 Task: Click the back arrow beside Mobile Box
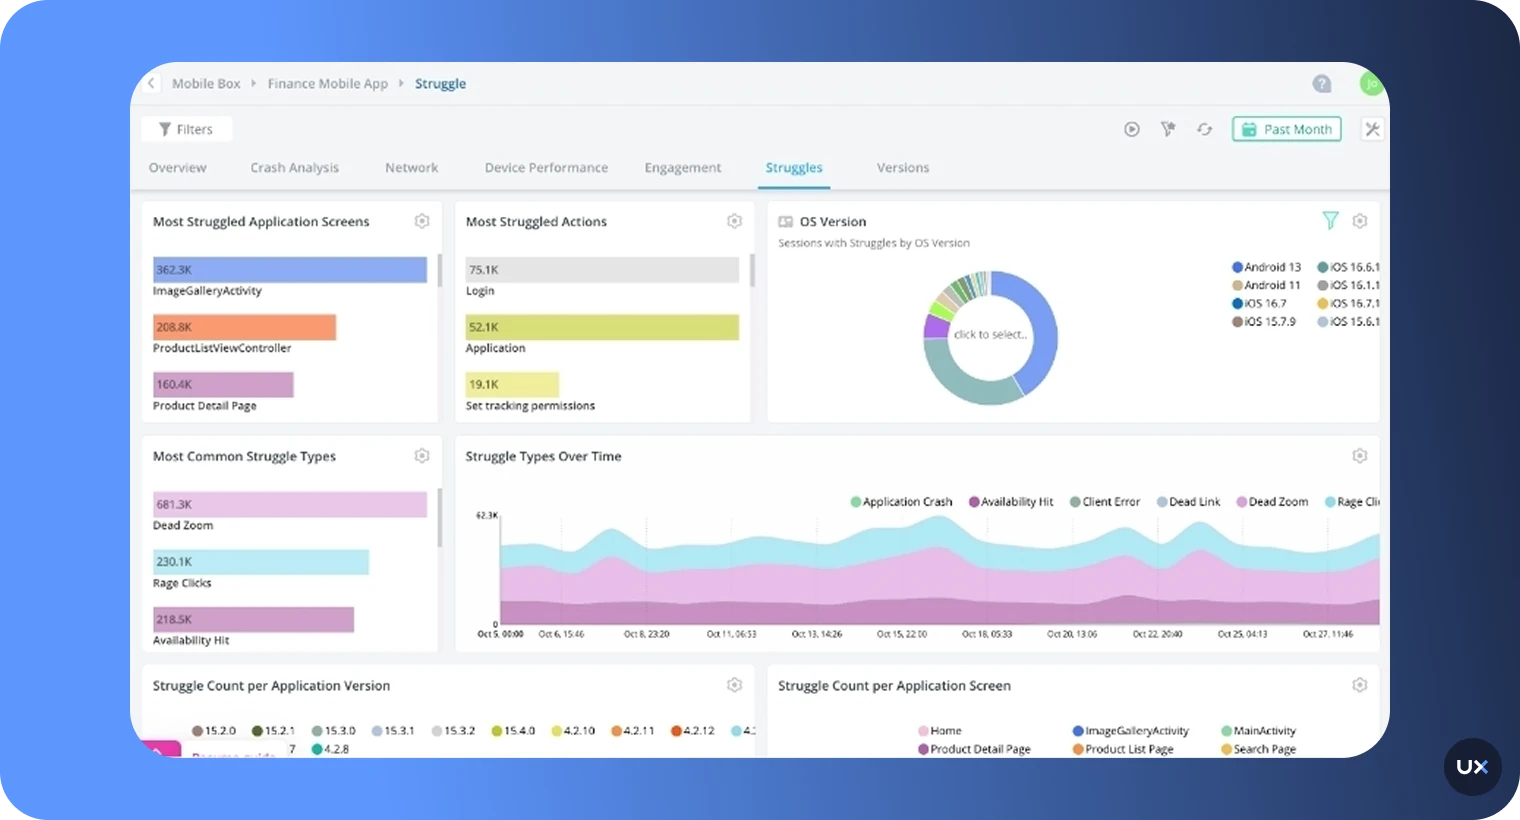pos(152,84)
